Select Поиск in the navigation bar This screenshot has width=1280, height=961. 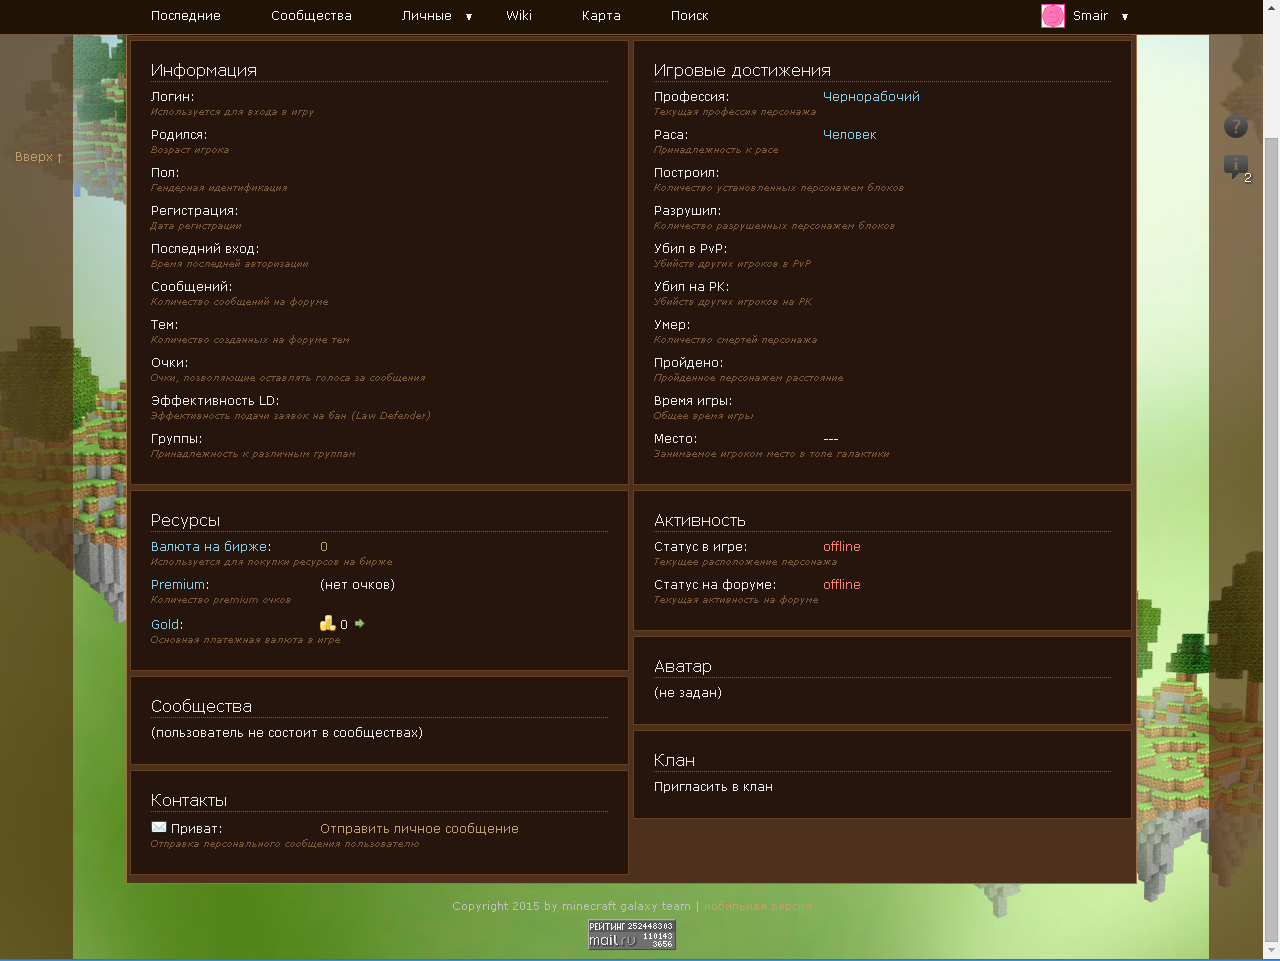pos(689,16)
